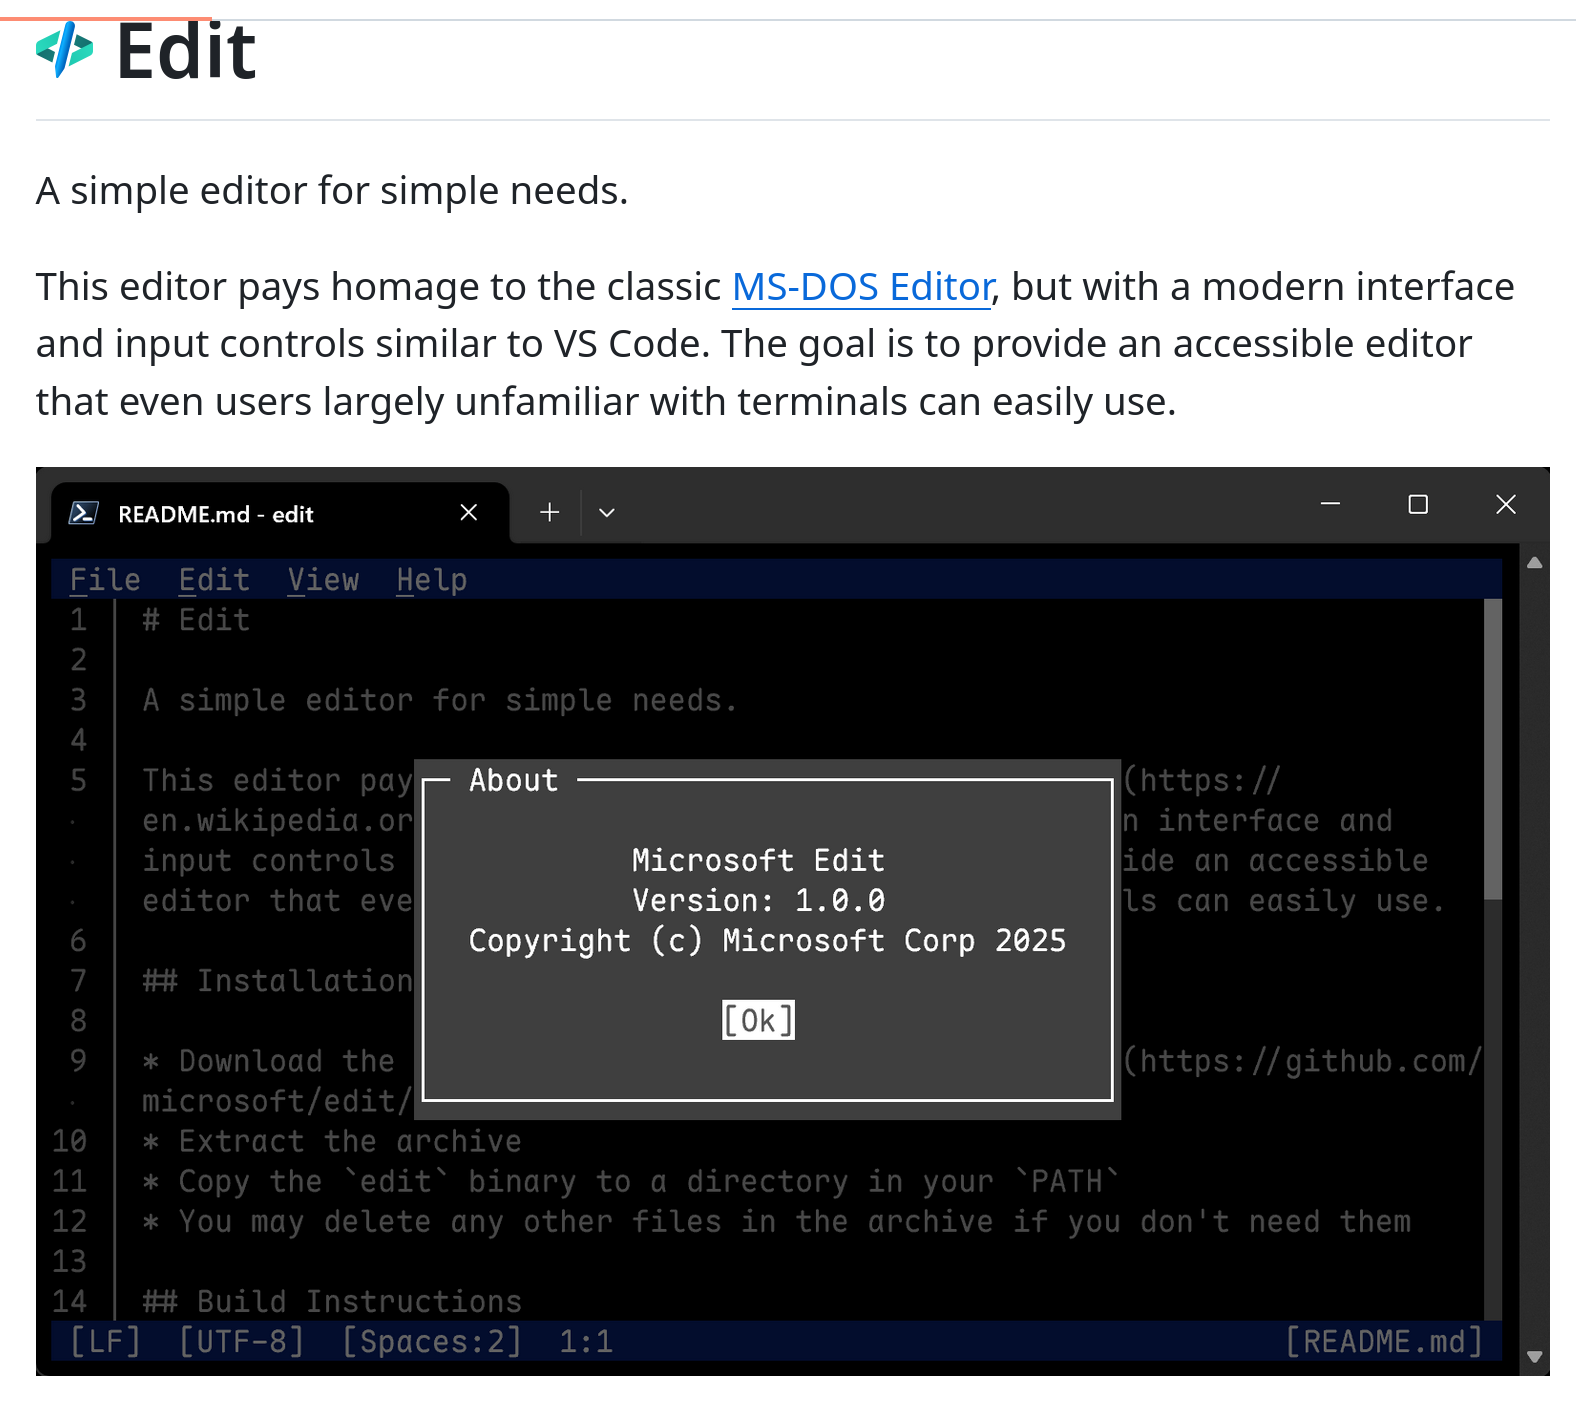Click the large 'Edit' page heading
1576x1401 pixels.
click(186, 51)
